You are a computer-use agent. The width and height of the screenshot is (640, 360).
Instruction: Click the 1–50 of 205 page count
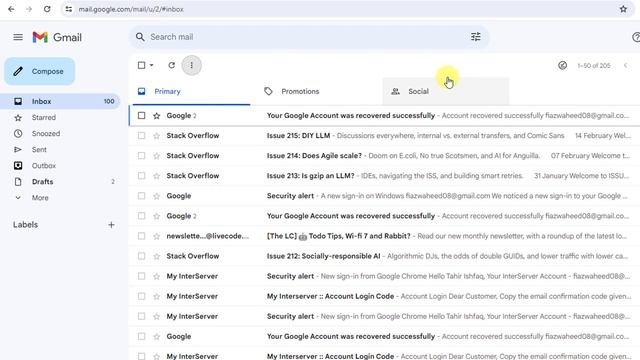(593, 65)
